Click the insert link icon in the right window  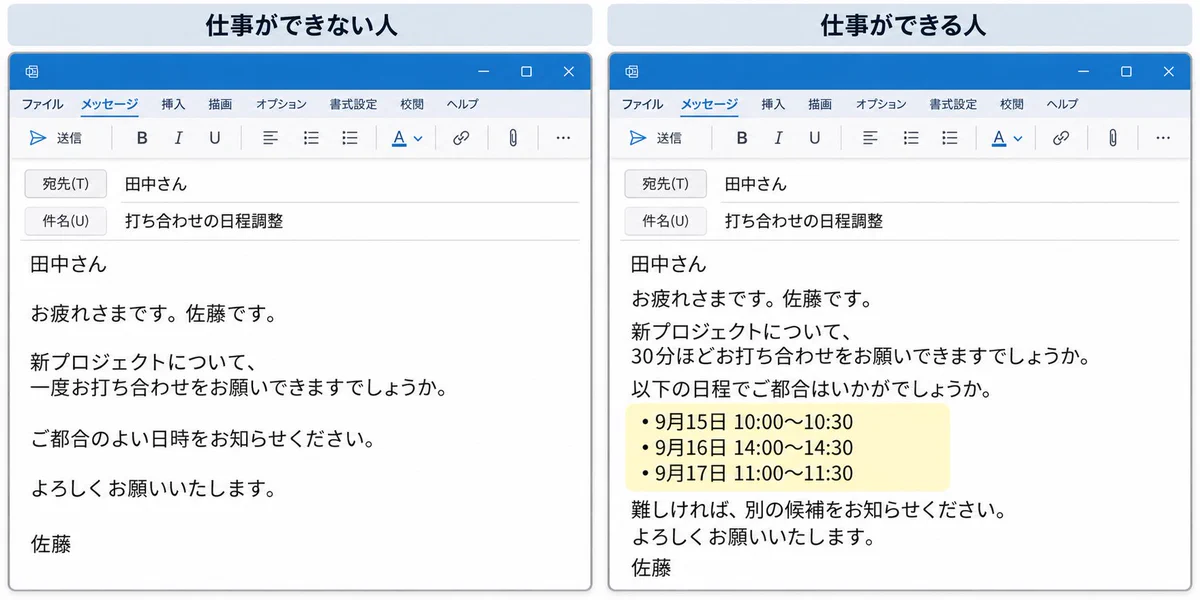coord(1061,138)
